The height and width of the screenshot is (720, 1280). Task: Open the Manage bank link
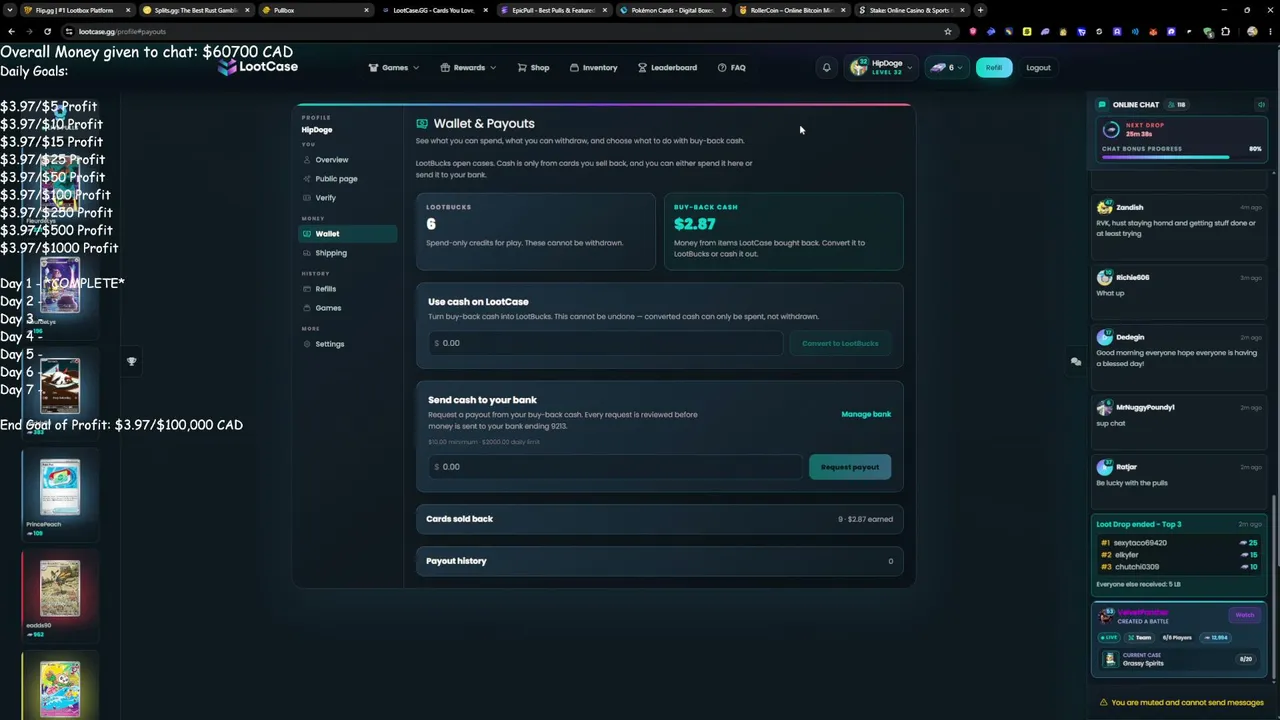click(866, 414)
